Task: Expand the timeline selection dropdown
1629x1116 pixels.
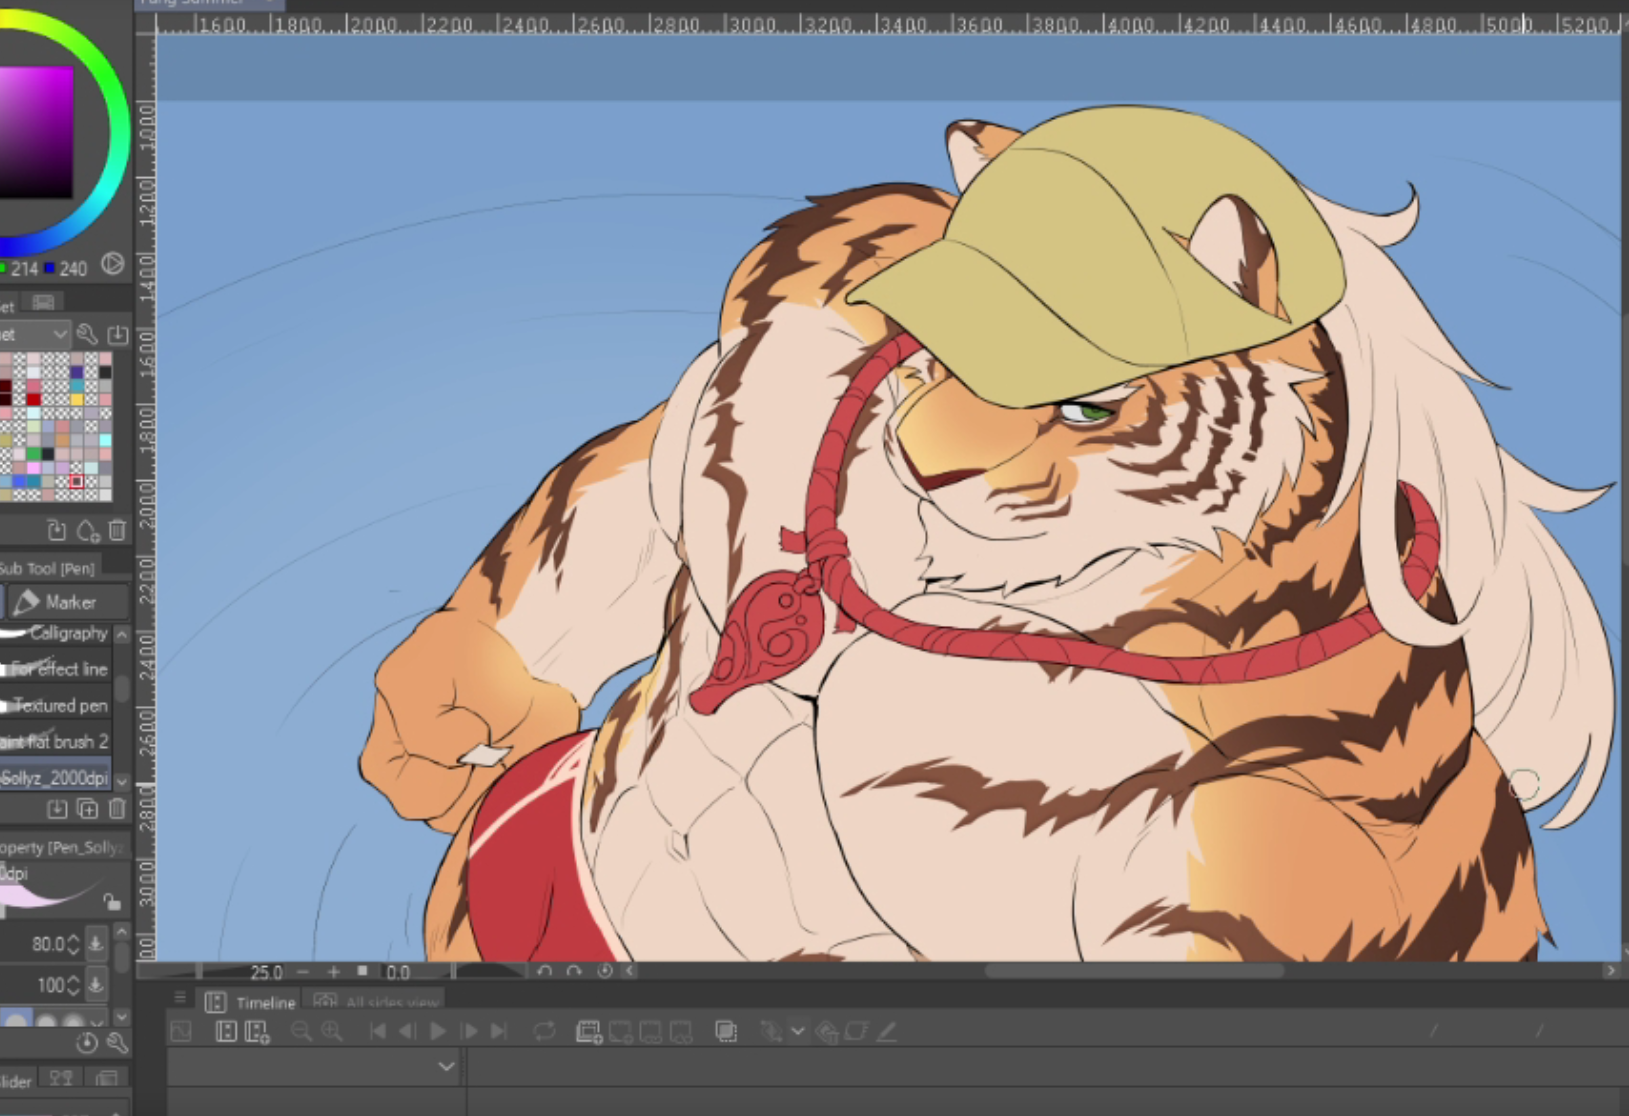Action: [x=446, y=1066]
